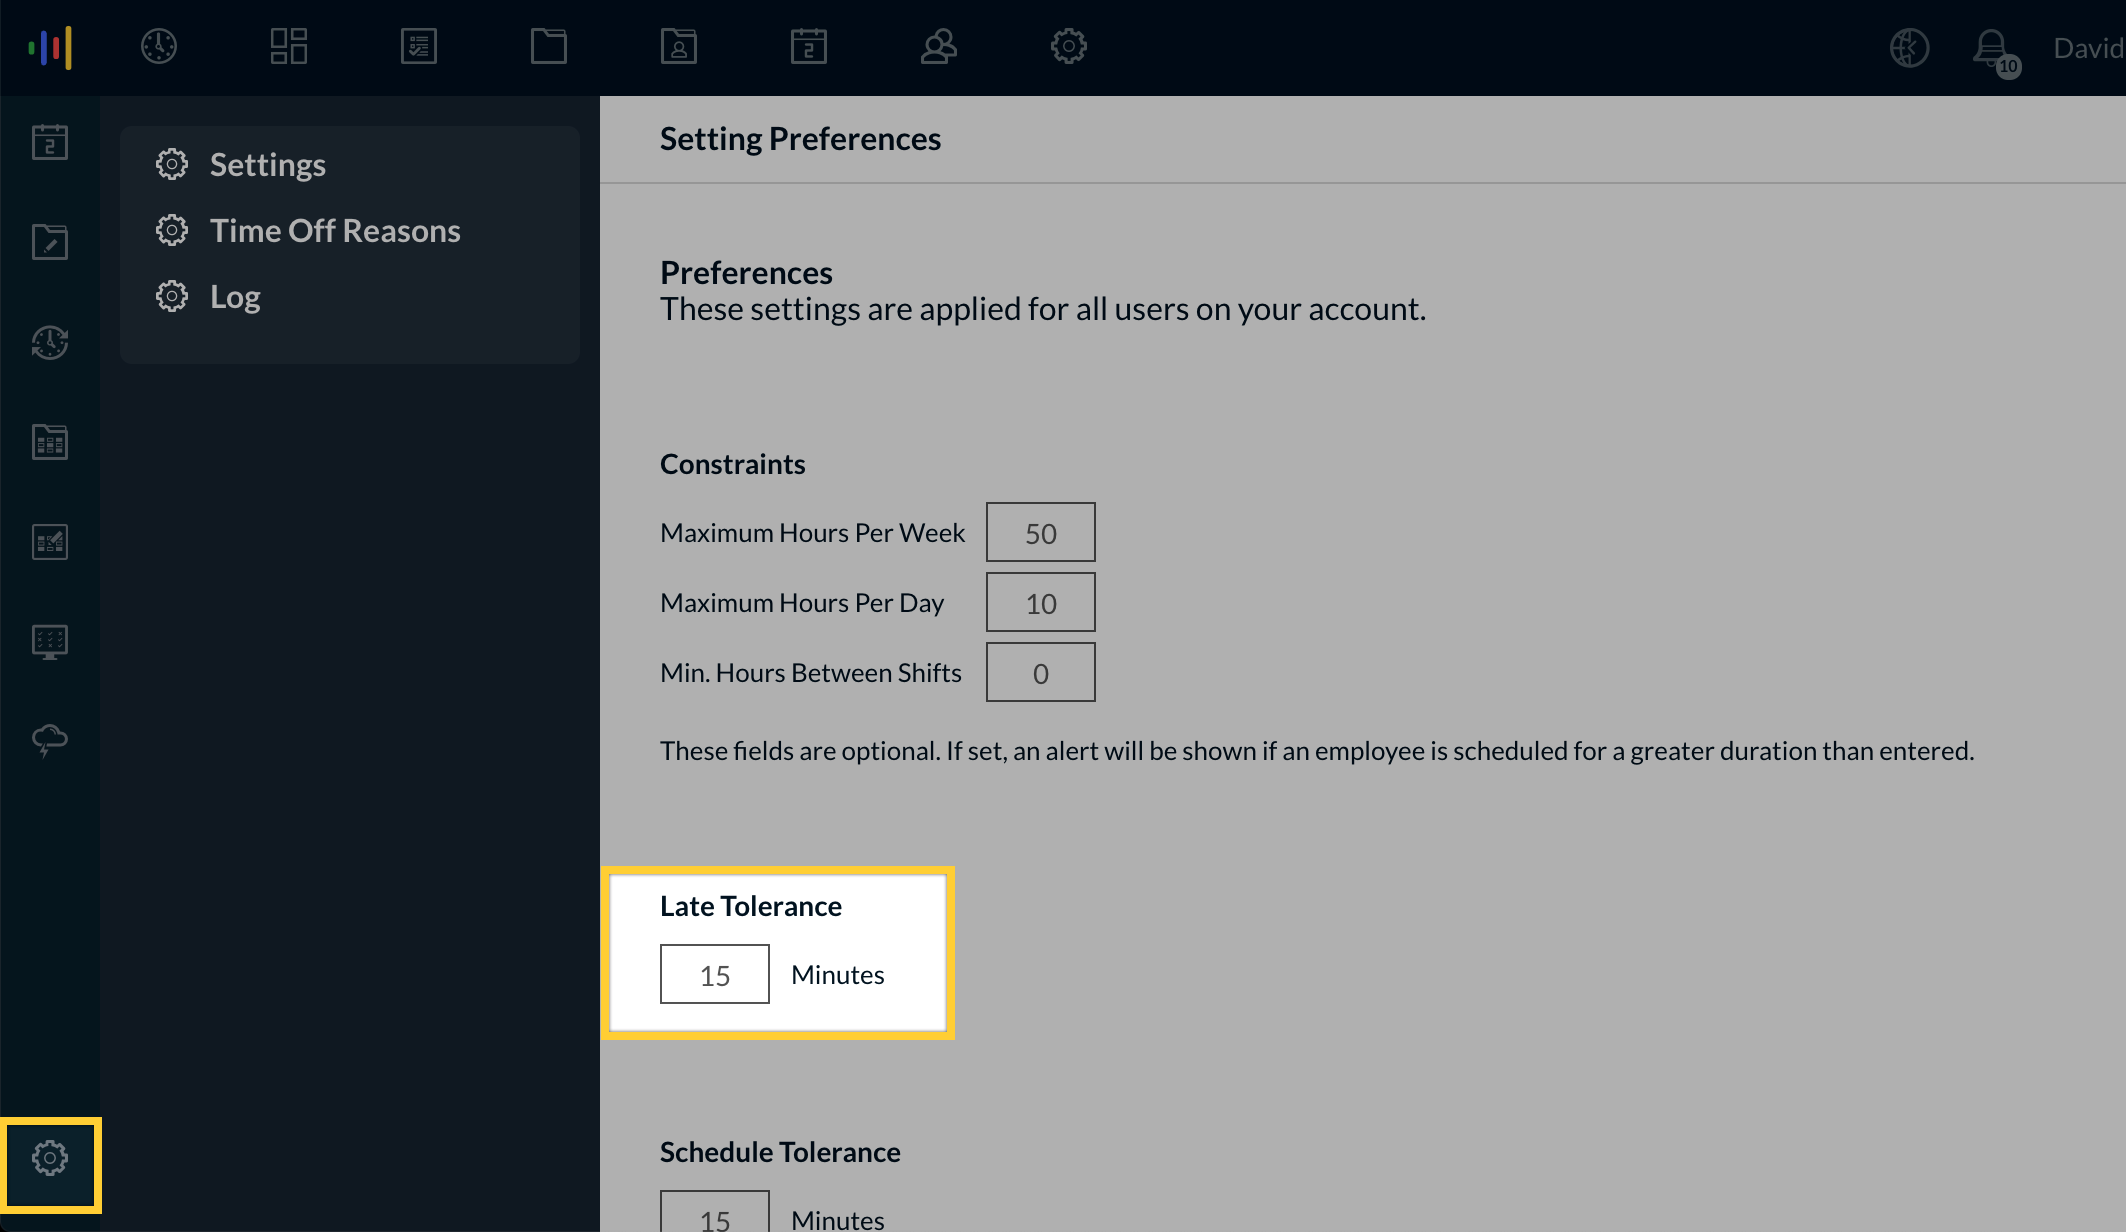Screen dimensions: 2126x1232
Task: Open the table grid icon in left sidebar
Action: coord(50,442)
